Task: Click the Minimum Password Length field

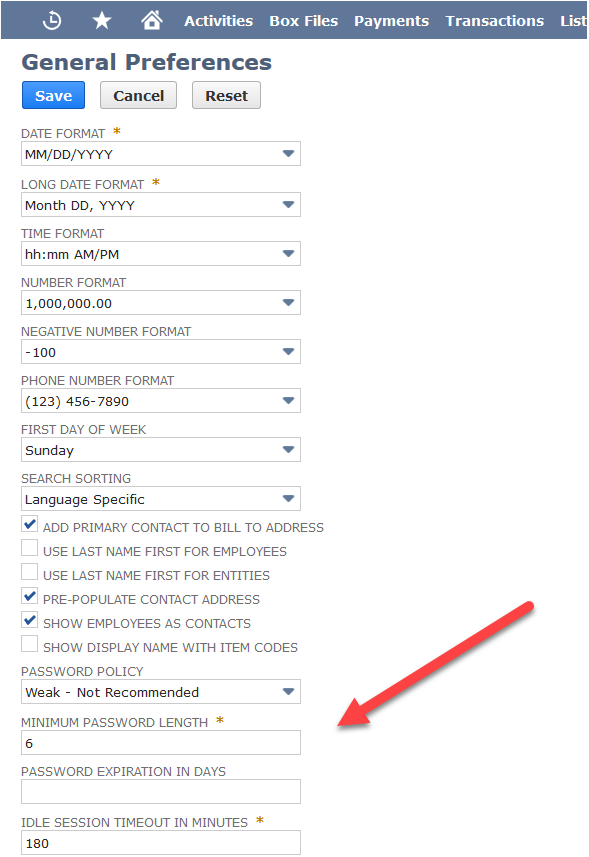Action: (161, 743)
